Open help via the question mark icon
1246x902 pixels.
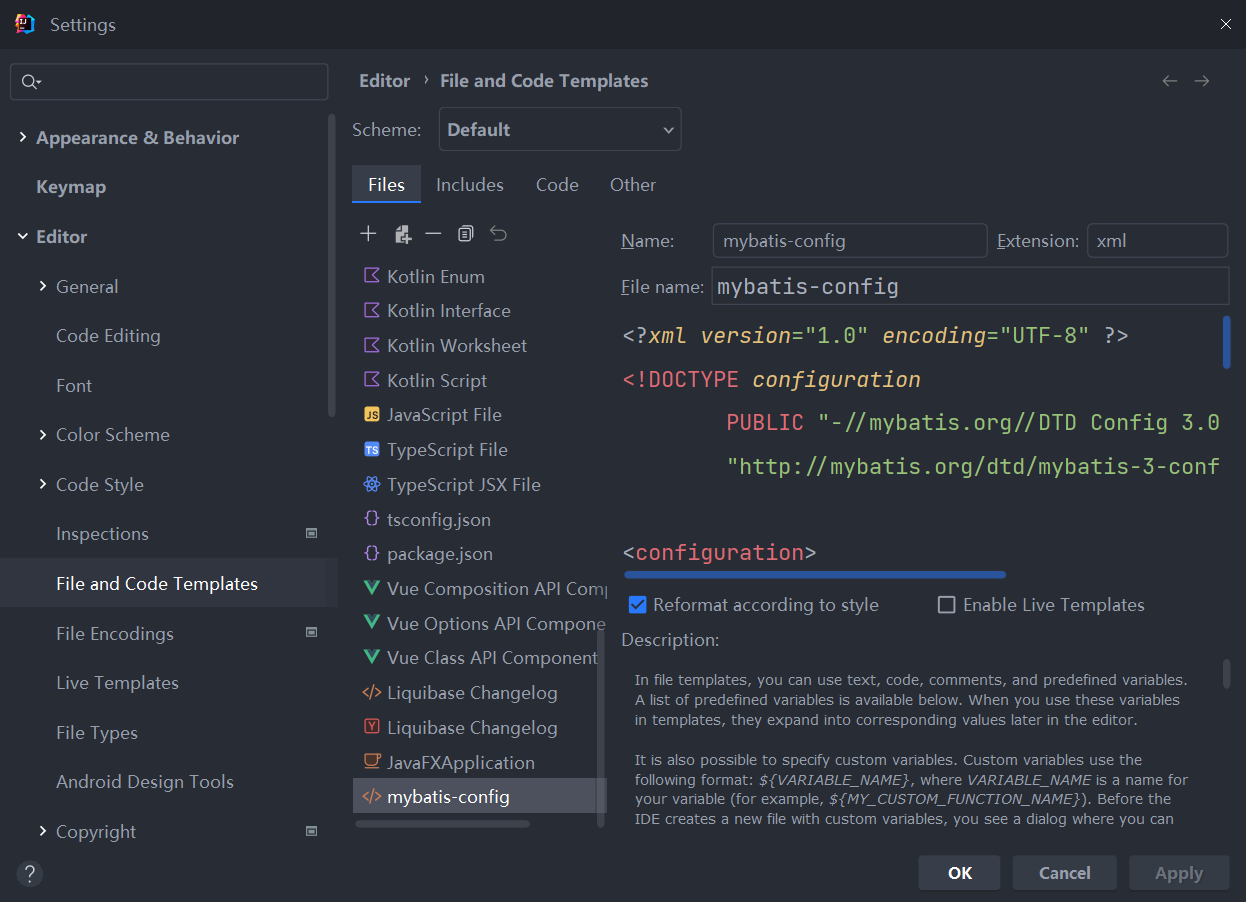pyautogui.click(x=30, y=873)
